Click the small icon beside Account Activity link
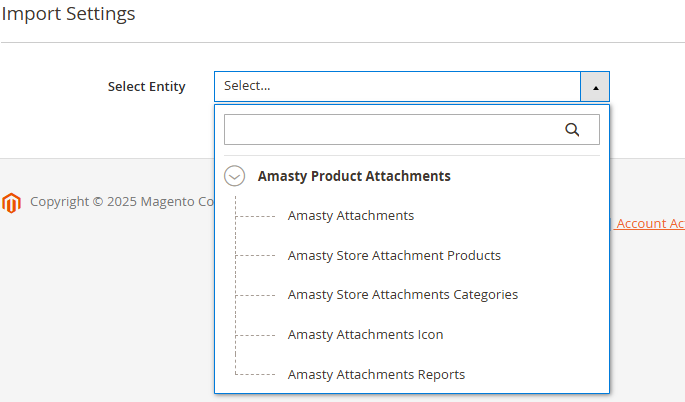Image resolution: width=685 pixels, height=402 pixels. (611, 224)
